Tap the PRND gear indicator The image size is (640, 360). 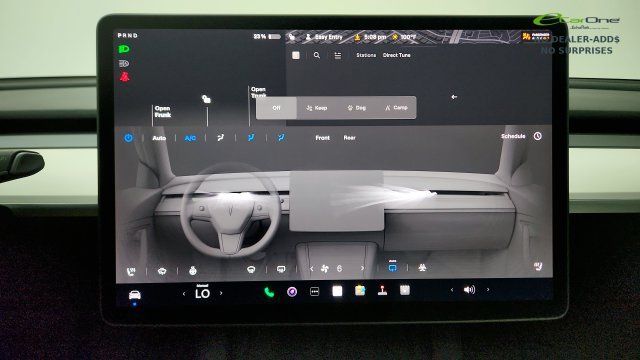[x=128, y=36]
